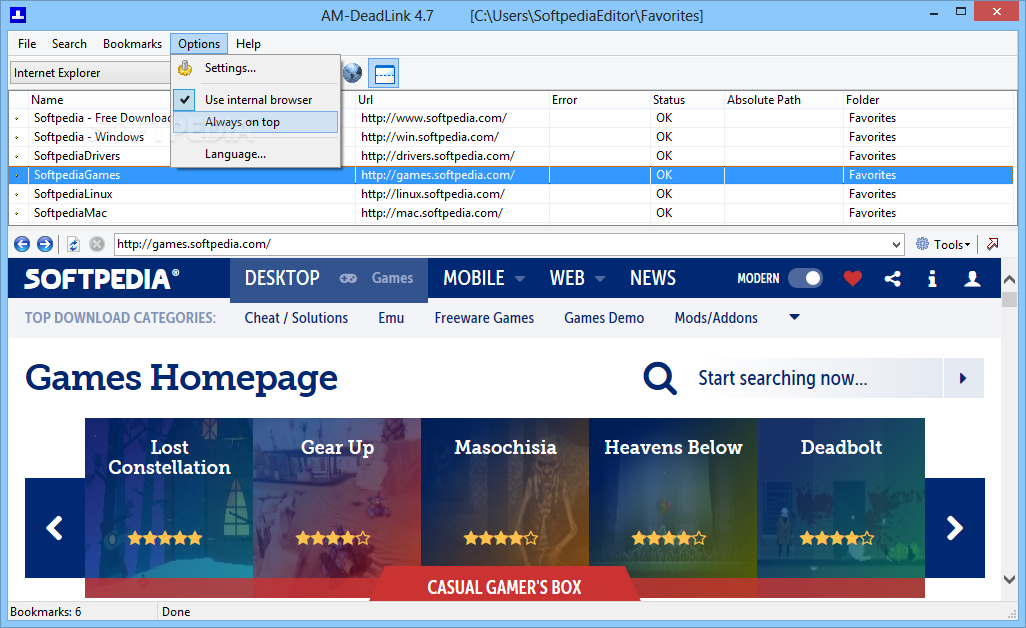Click the address bar URL field
This screenshot has height=628, width=1026.
[501, 244]
